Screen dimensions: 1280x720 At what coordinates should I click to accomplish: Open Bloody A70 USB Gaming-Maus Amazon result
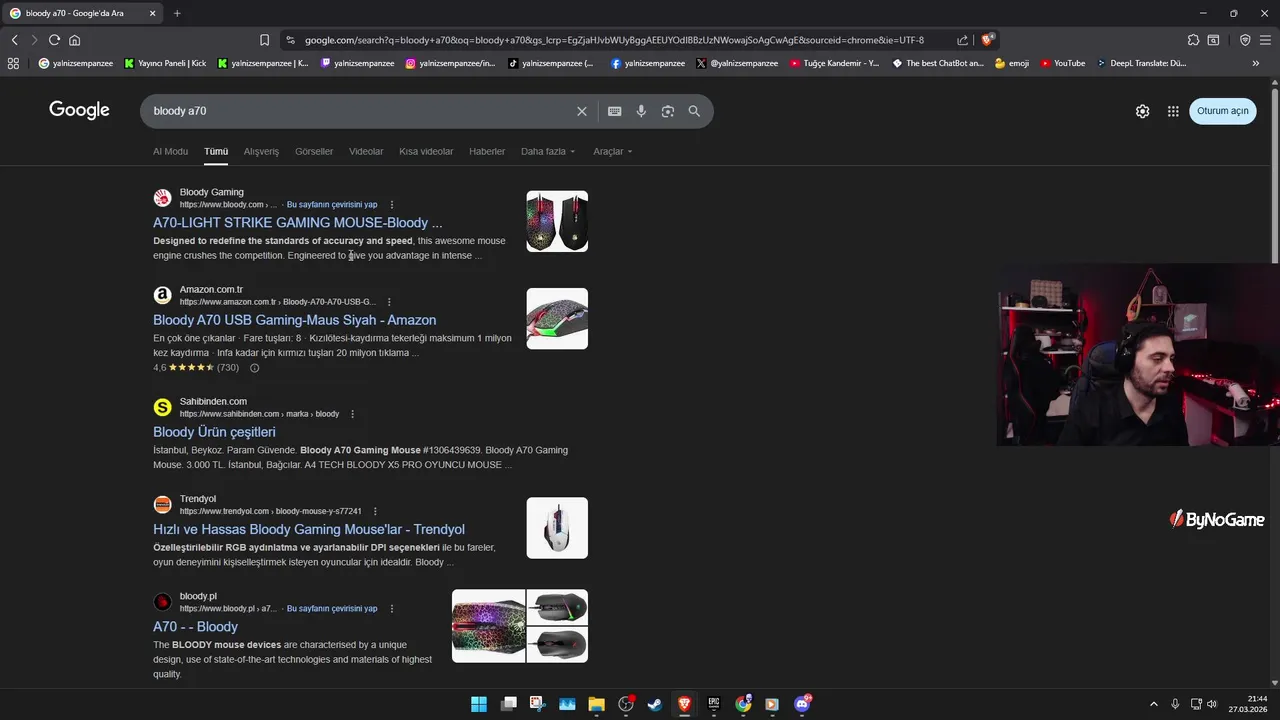click(x=294, y=320)
